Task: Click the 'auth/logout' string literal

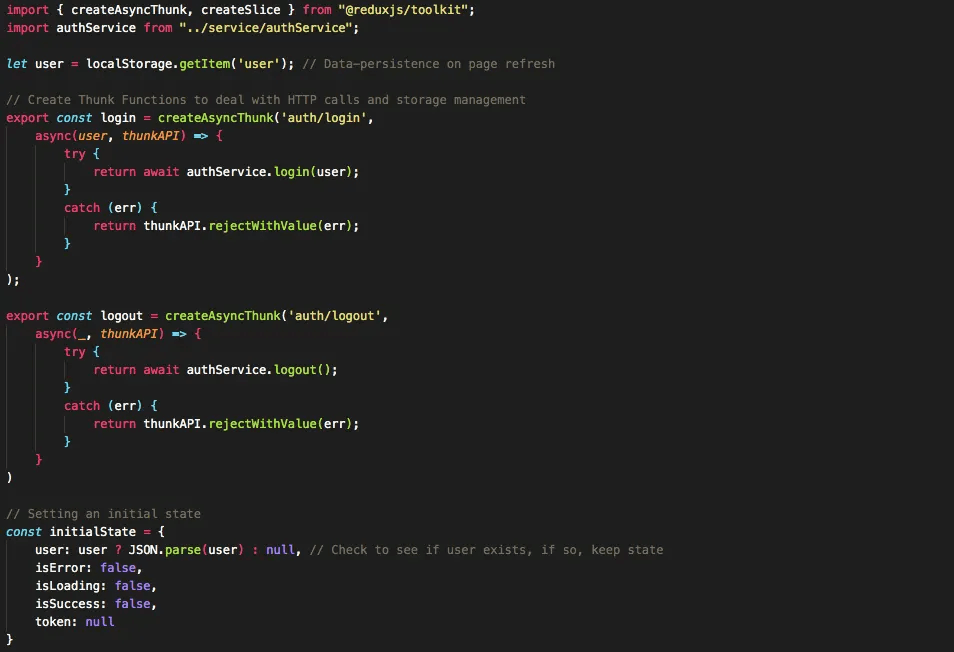Action: click(x=336, y=316)
